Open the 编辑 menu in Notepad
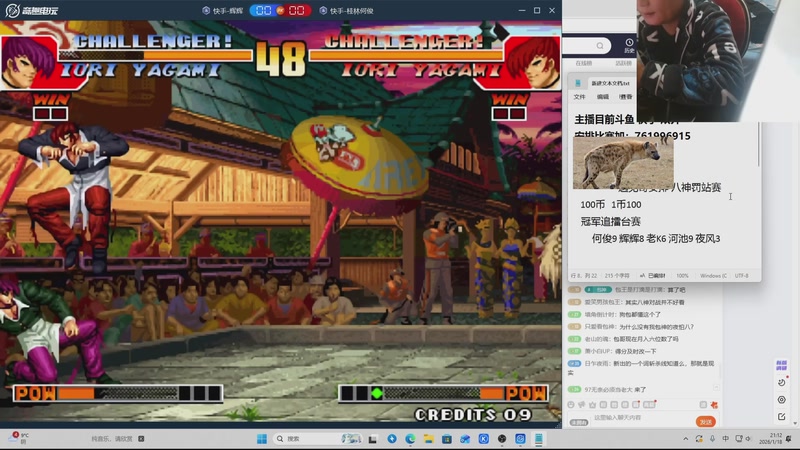 pyautogui.click(x=603, y=96)
